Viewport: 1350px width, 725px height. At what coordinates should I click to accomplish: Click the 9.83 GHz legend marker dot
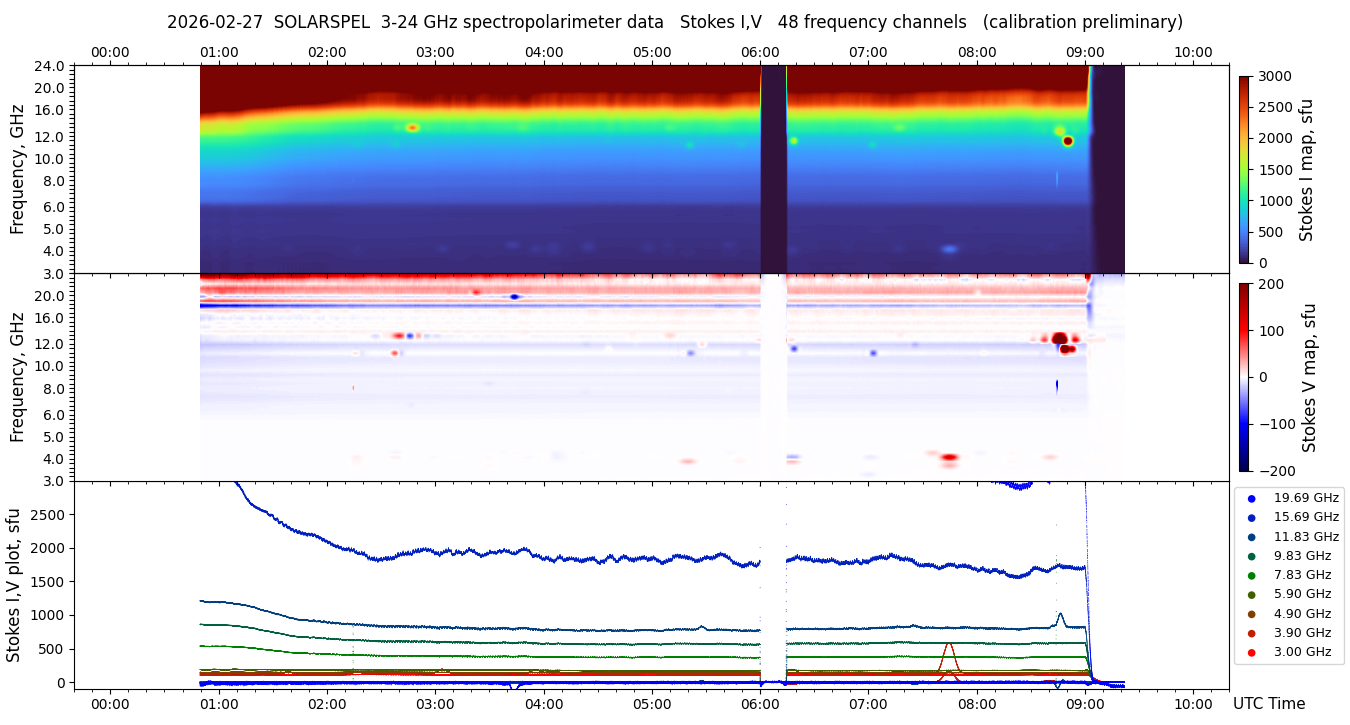1251,556
